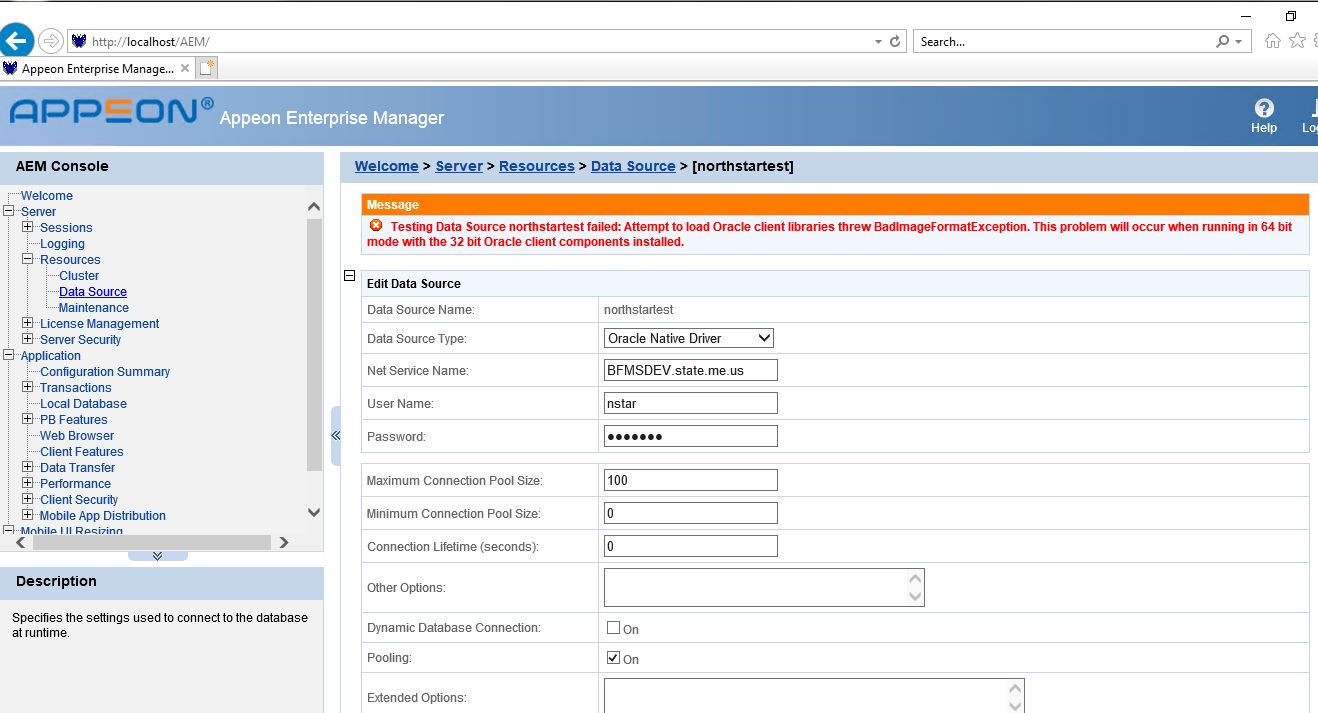This screenshot has width=1318, height=713.
Task: Collapse the left sidebar with the double-arrow handle
Action: click(336, 435)
